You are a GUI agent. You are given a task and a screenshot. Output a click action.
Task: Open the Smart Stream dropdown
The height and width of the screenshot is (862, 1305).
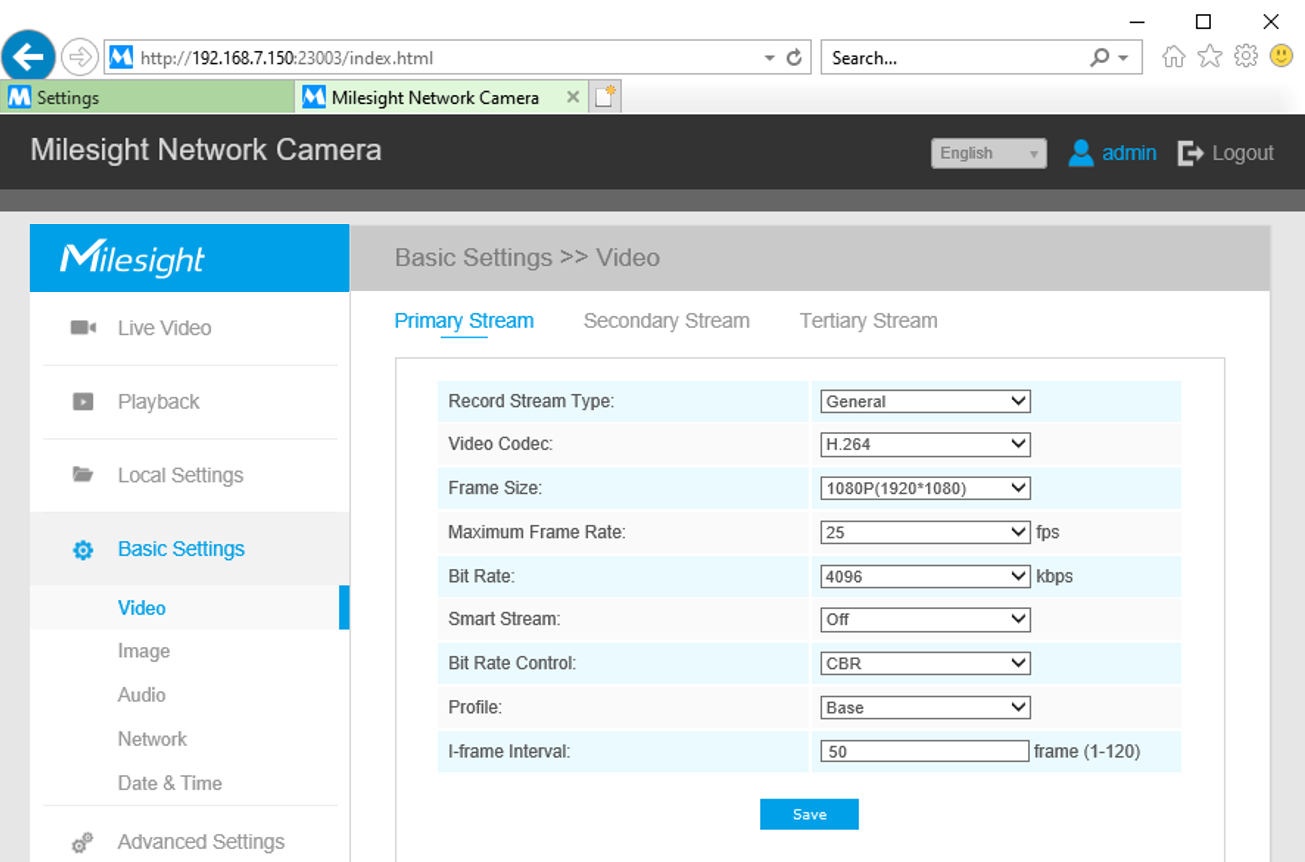click(925, 619)
